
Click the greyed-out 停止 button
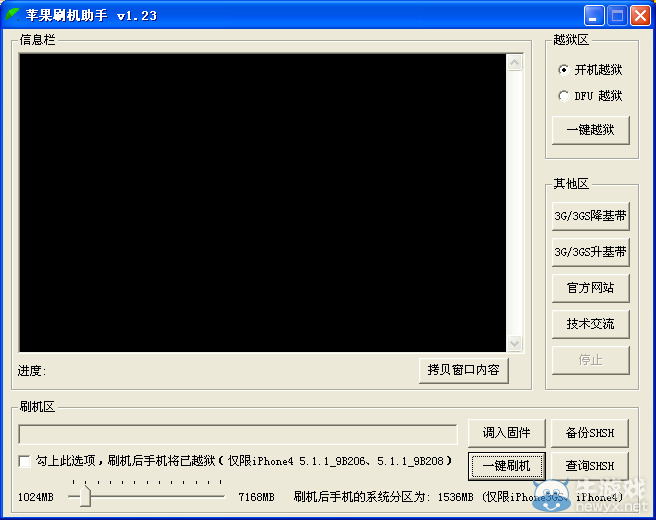590,360
